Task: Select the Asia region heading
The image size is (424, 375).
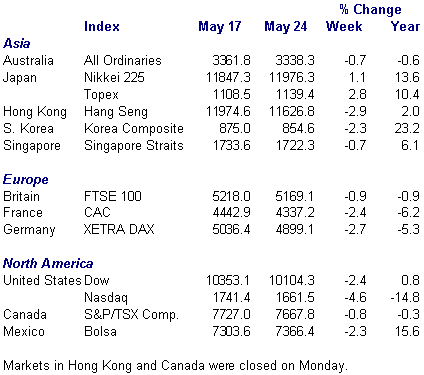Action: pyautogui.click(x=17, y=43)
